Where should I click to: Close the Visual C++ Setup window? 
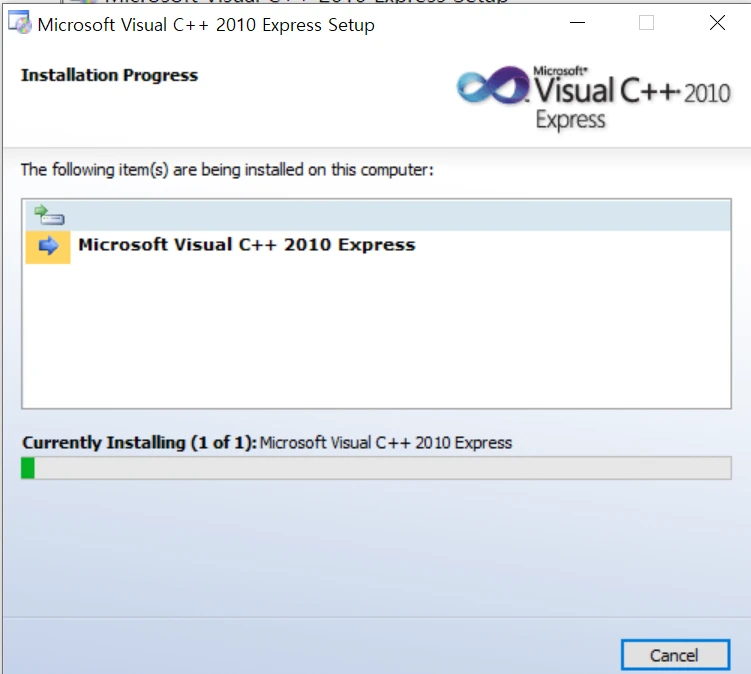[x=717, y=24]
